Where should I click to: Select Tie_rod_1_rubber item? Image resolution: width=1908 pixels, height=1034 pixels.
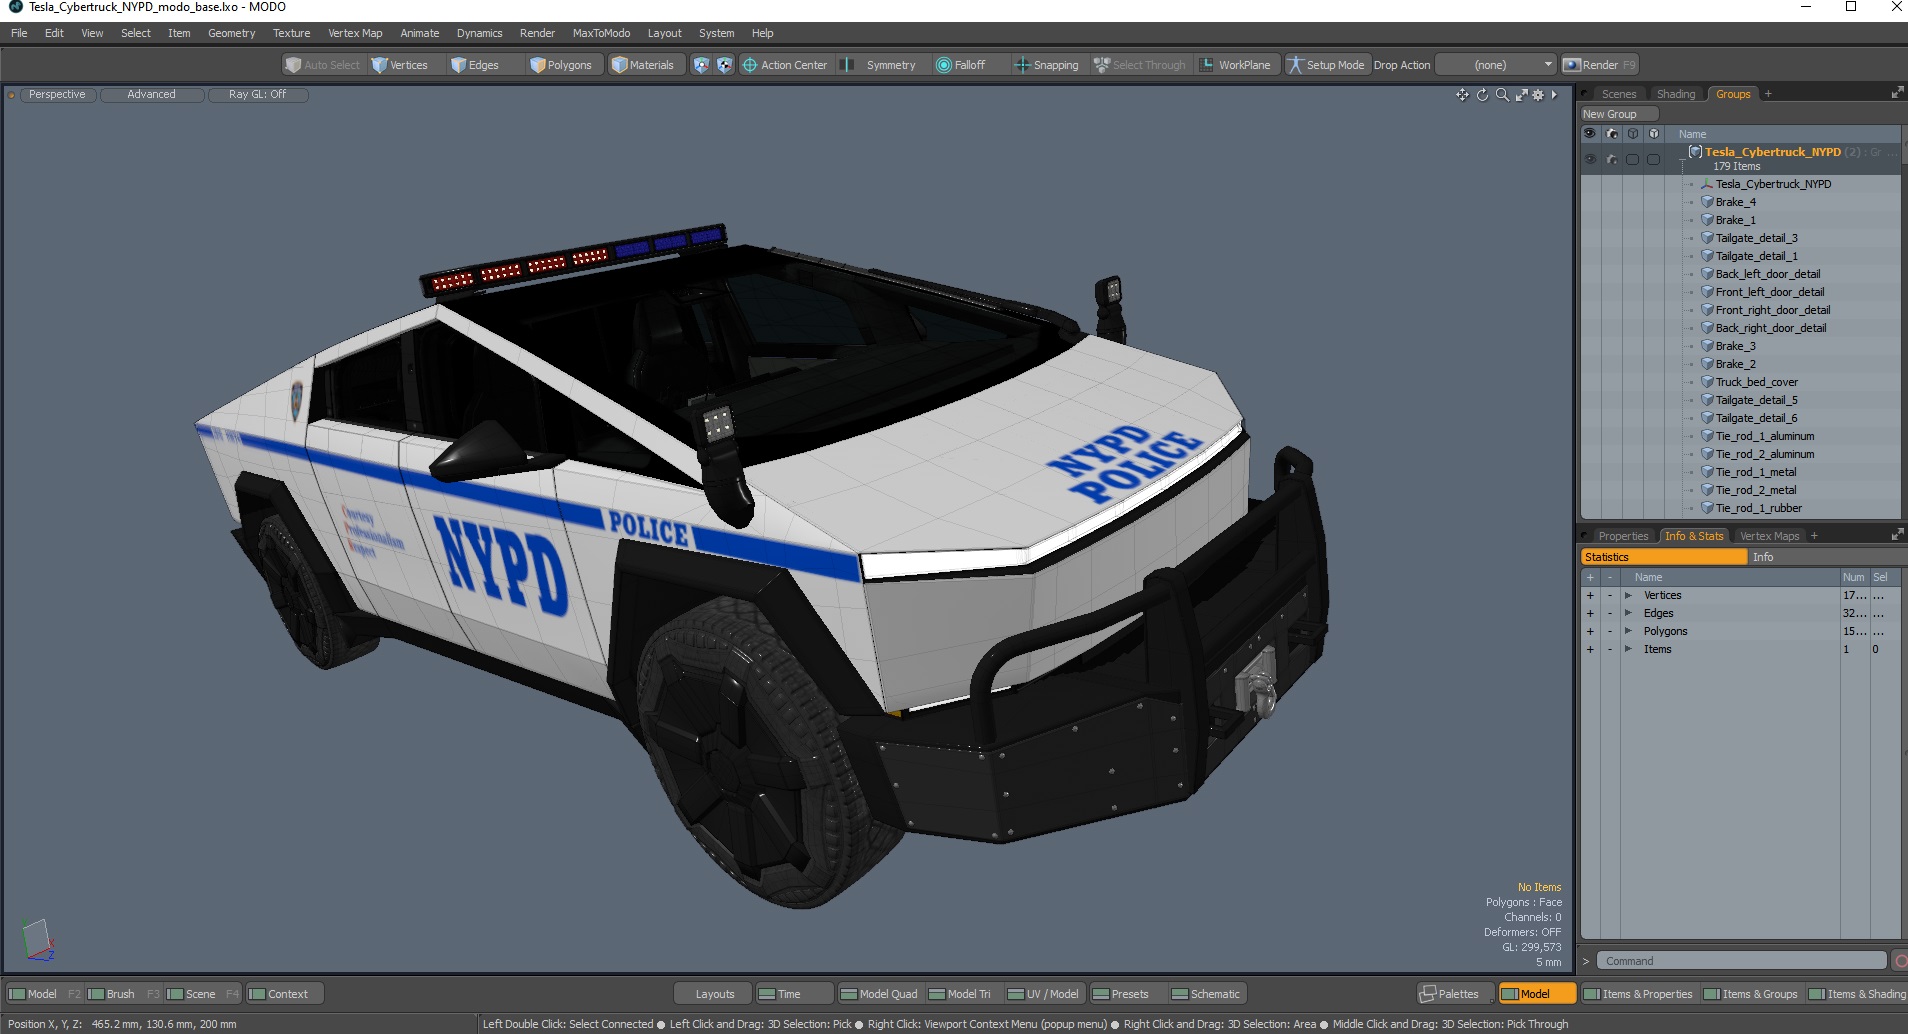1758,508
